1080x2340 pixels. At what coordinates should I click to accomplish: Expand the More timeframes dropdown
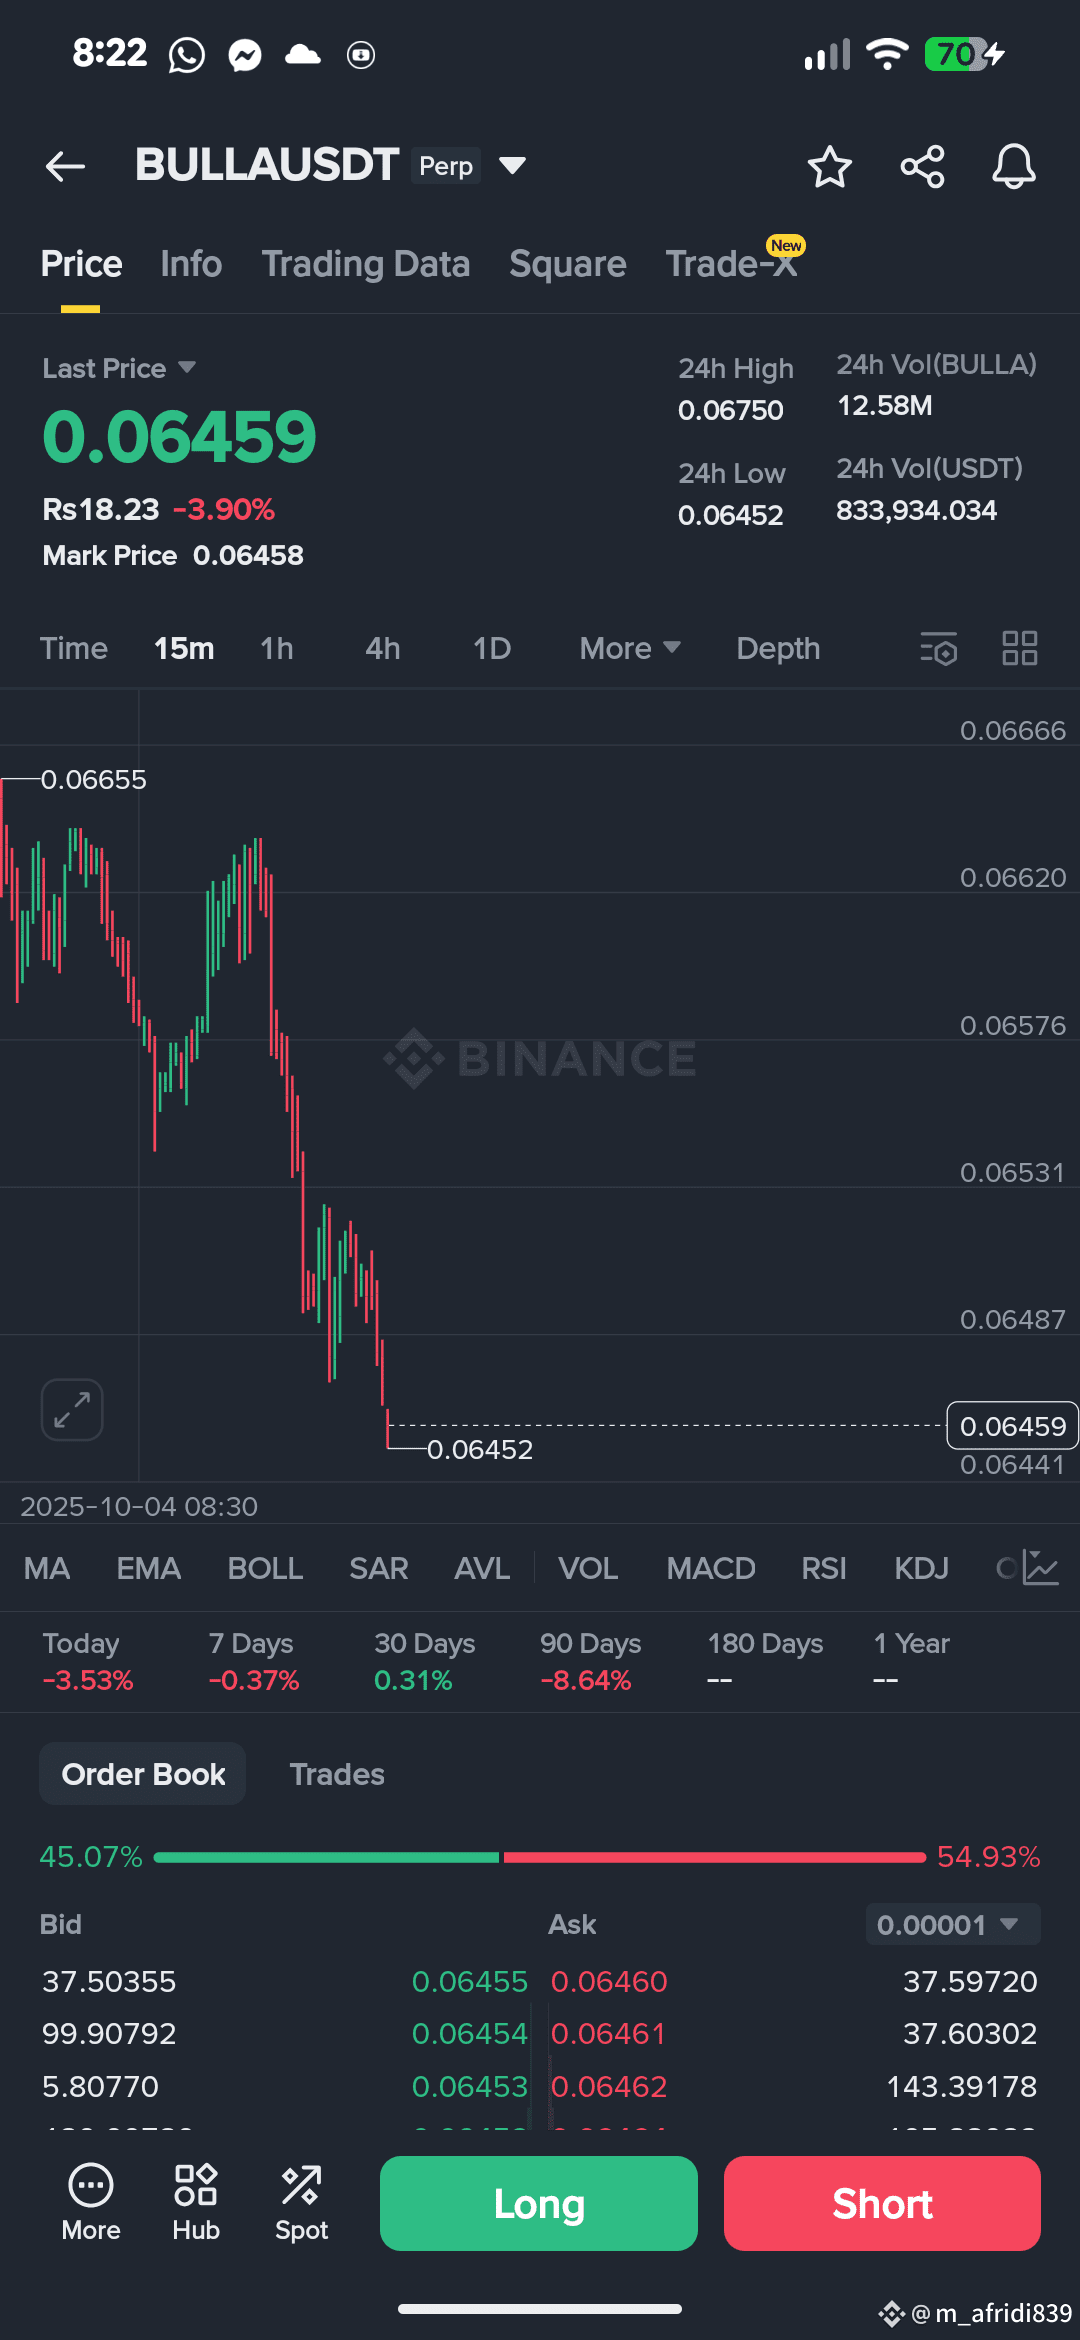click(630, 648)
